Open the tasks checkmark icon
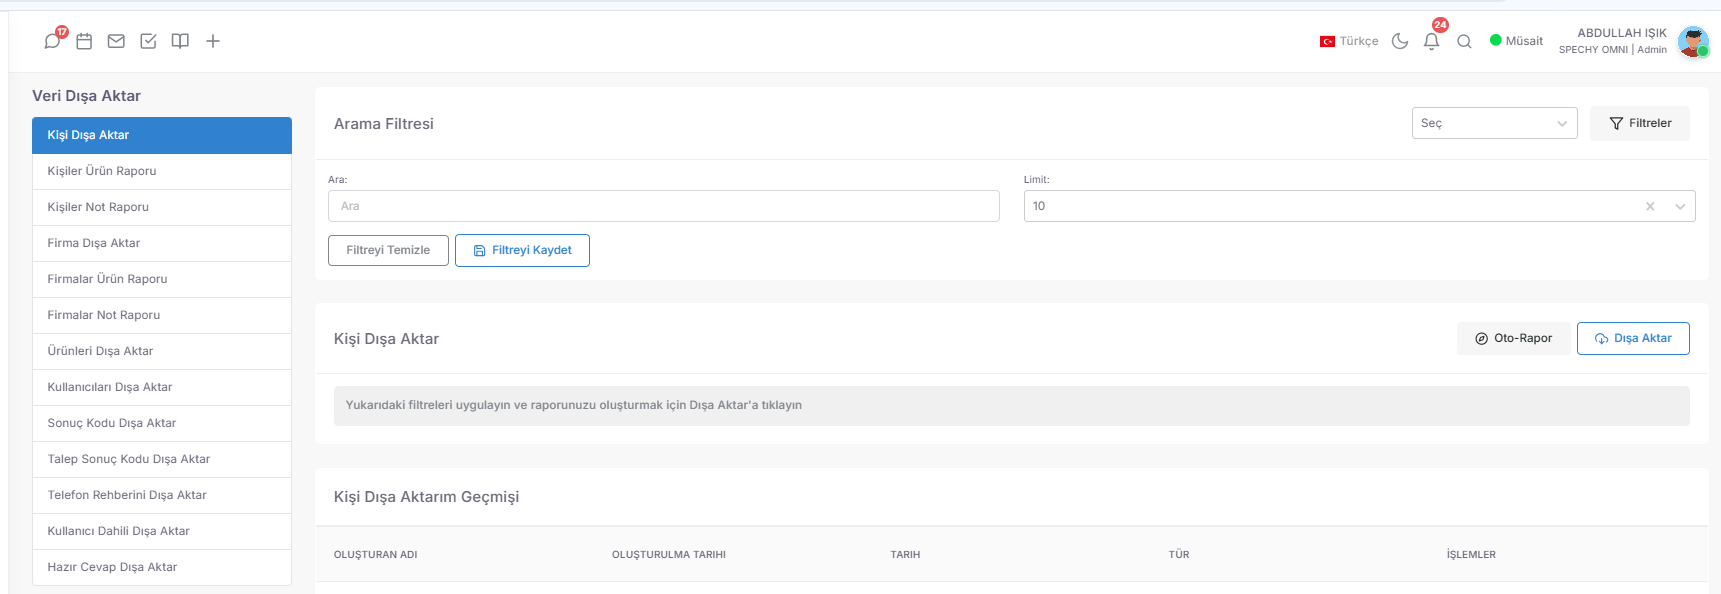This screenshot has width=1721, height=594. 148,41
